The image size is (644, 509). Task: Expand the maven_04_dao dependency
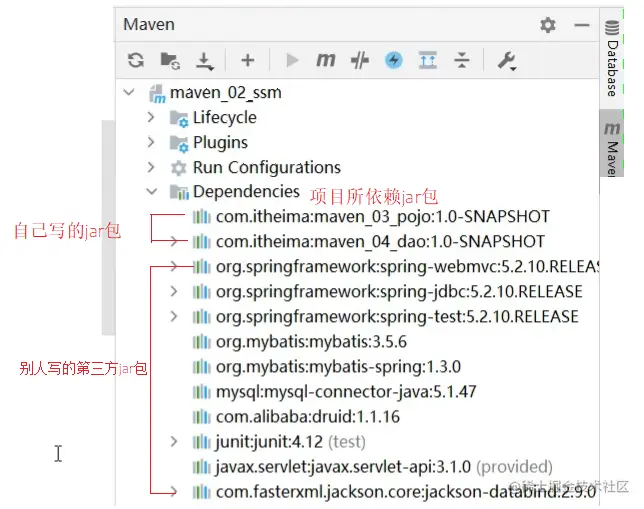pos(174,241)
